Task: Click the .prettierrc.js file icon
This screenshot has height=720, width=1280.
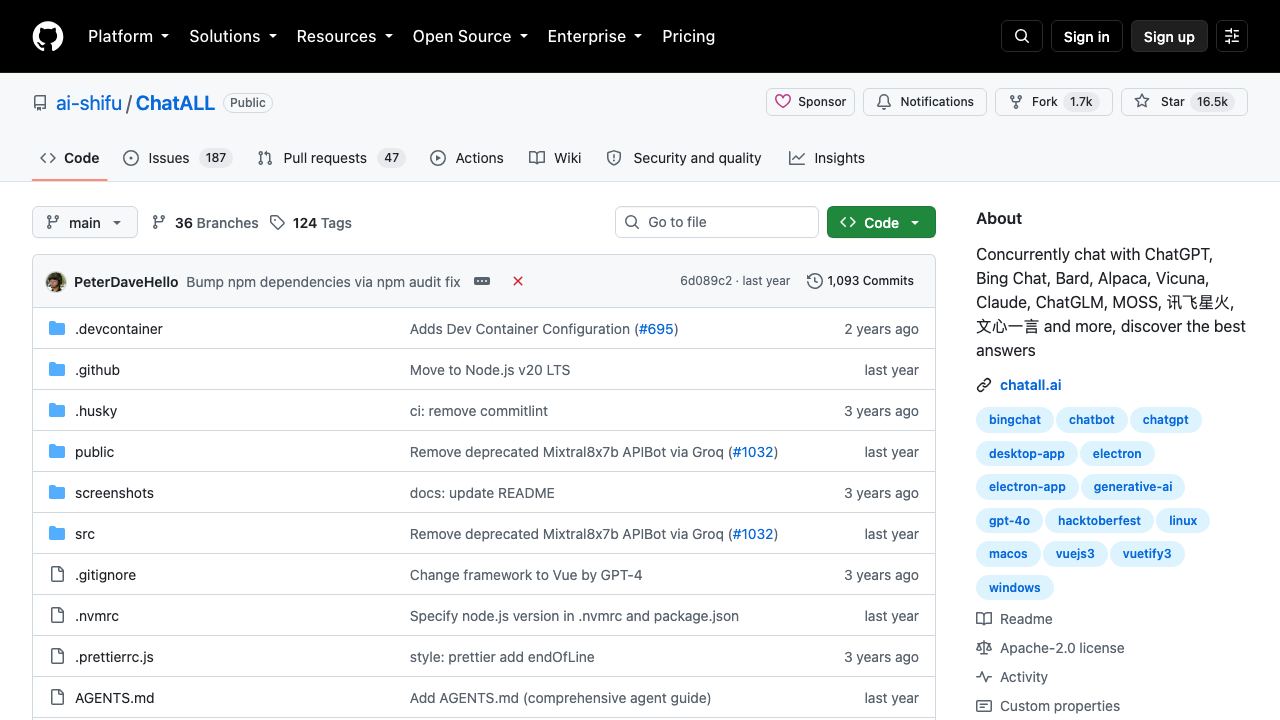Action: (57, 657)
